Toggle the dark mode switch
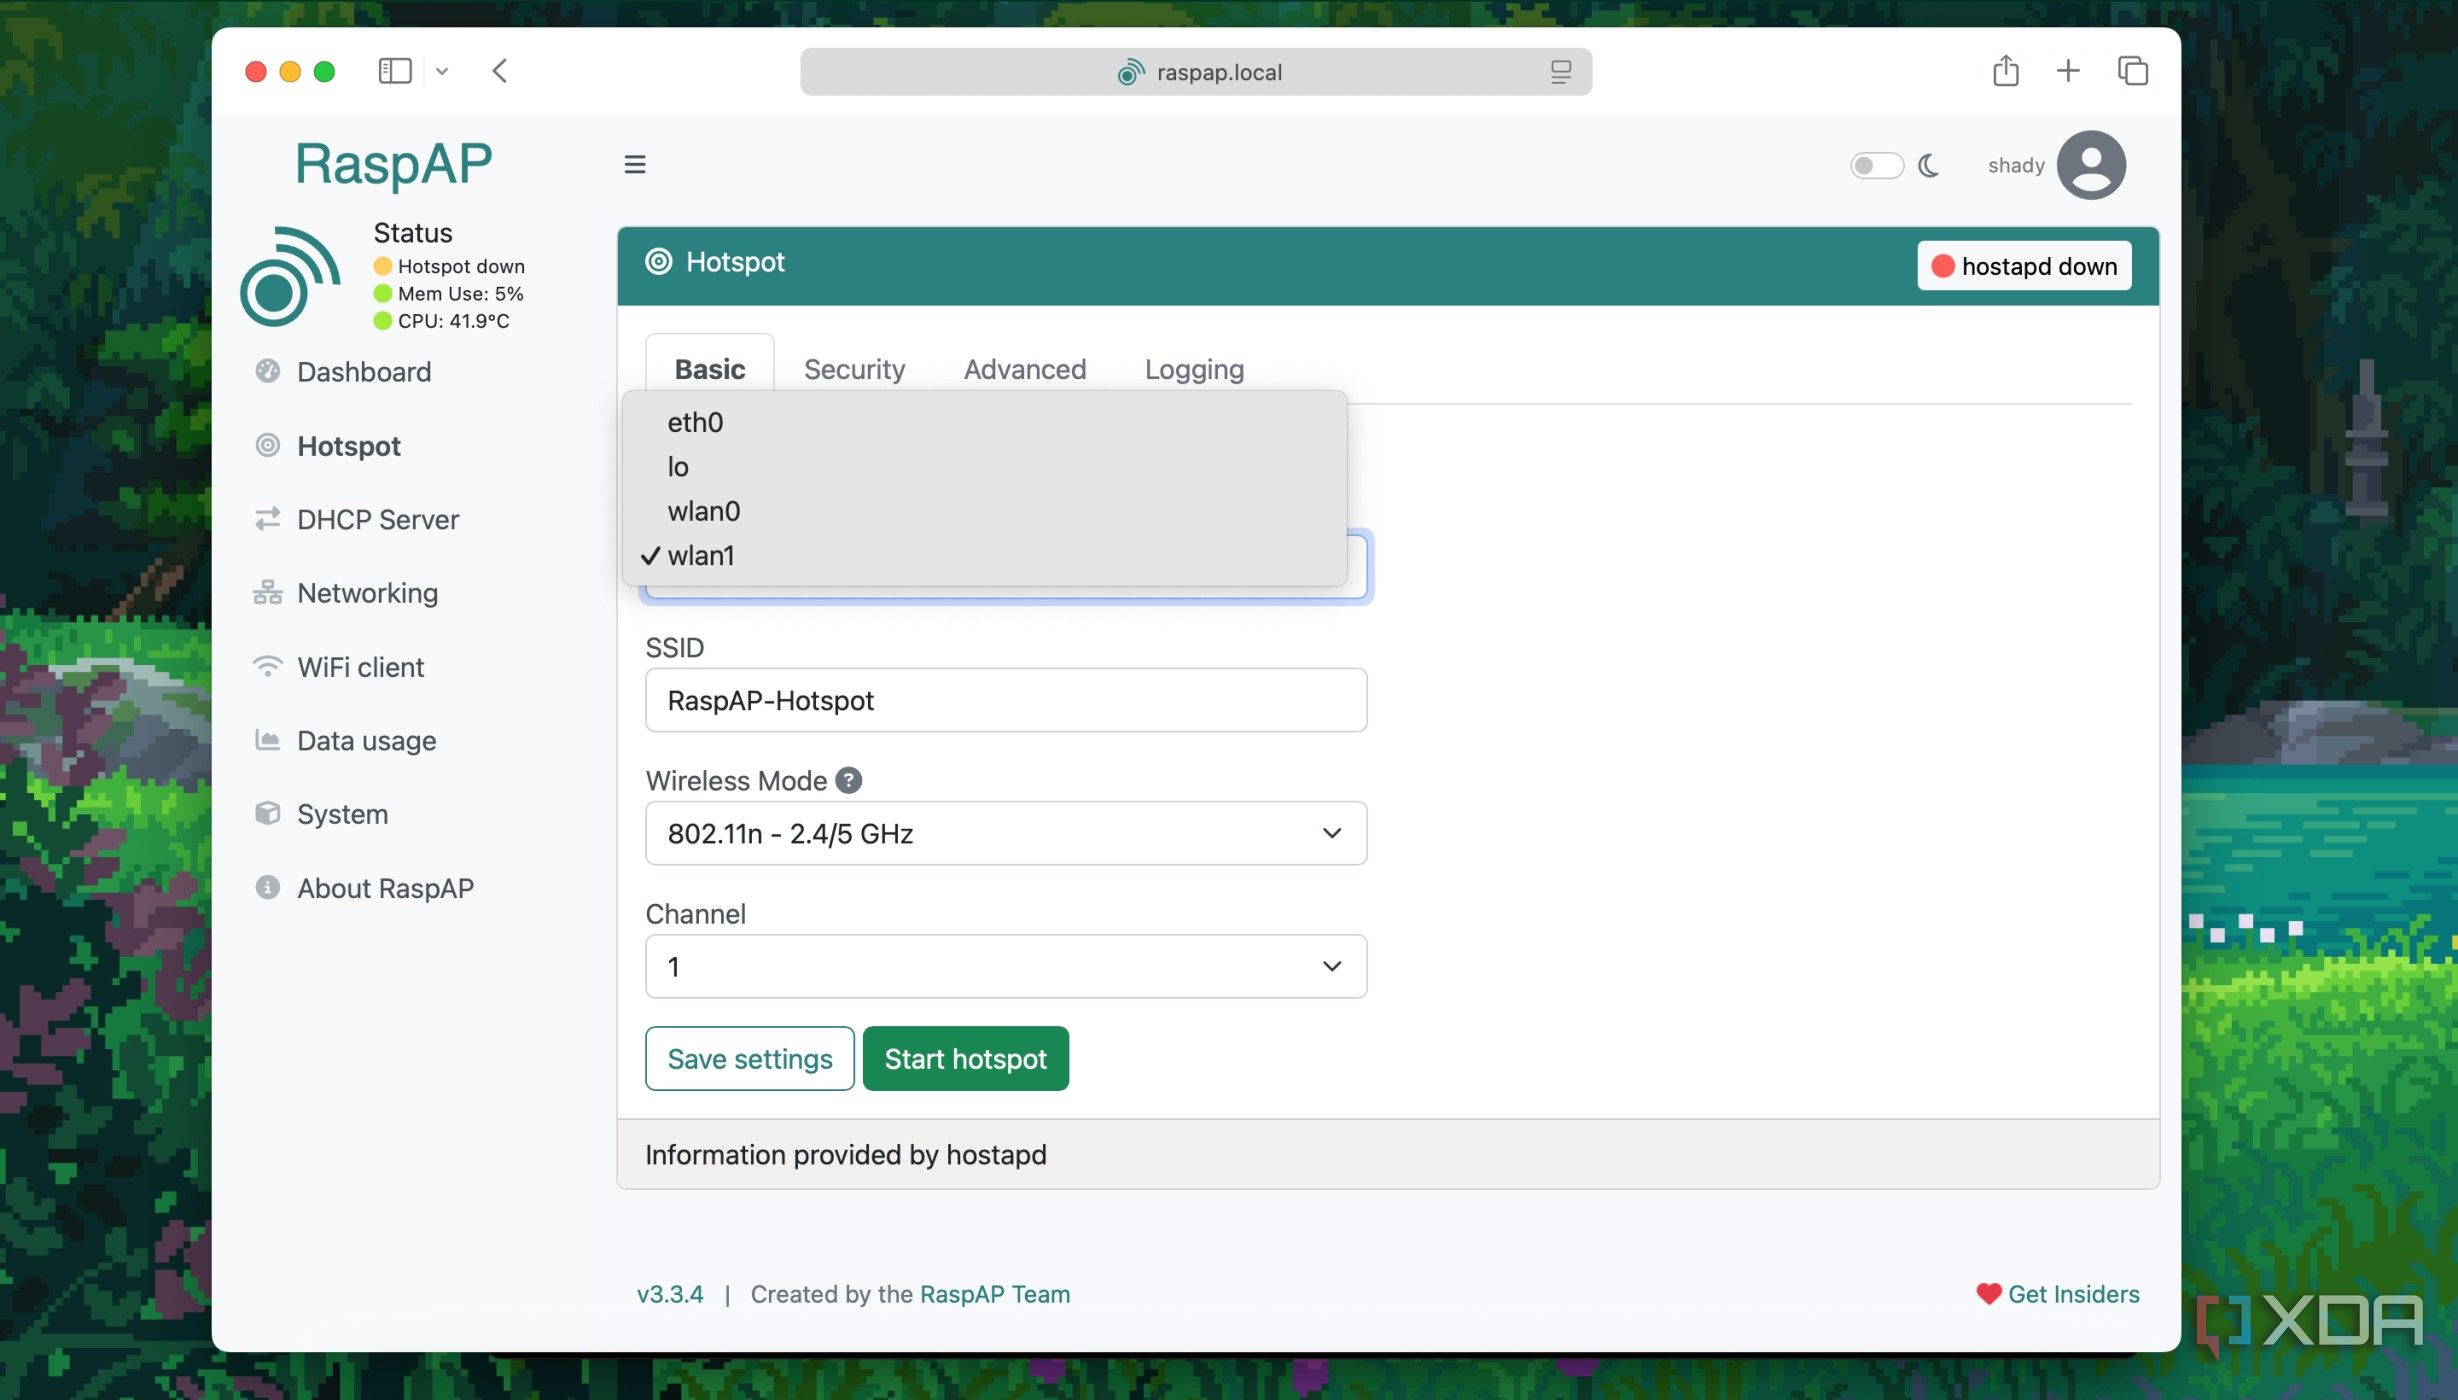 coord(1876,165)
